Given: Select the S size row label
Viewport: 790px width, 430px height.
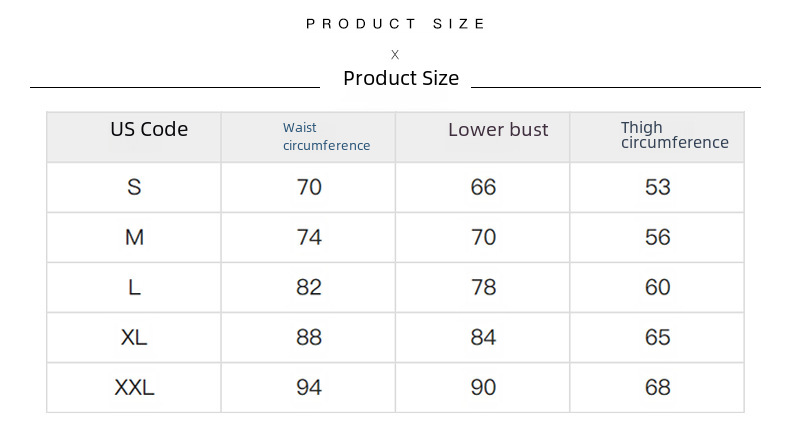Looking at the screenshot, I should 134,187.
